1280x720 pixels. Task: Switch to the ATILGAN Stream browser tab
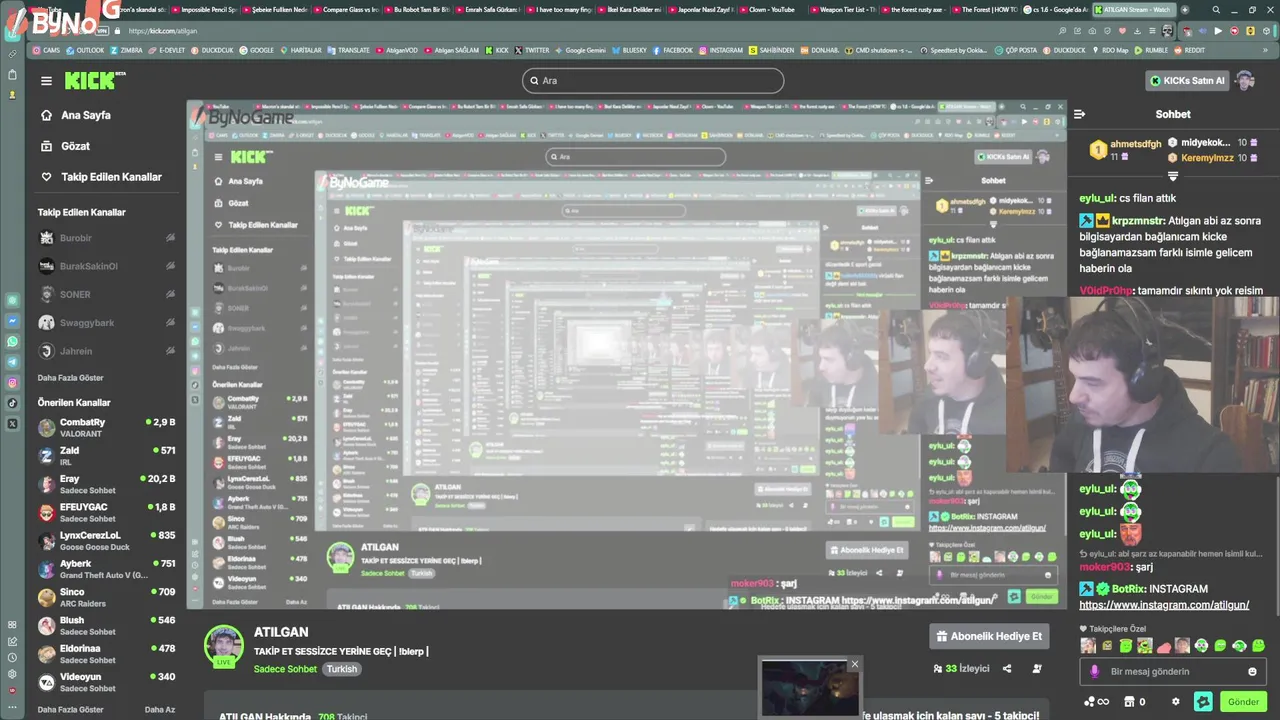[1133, 10]
